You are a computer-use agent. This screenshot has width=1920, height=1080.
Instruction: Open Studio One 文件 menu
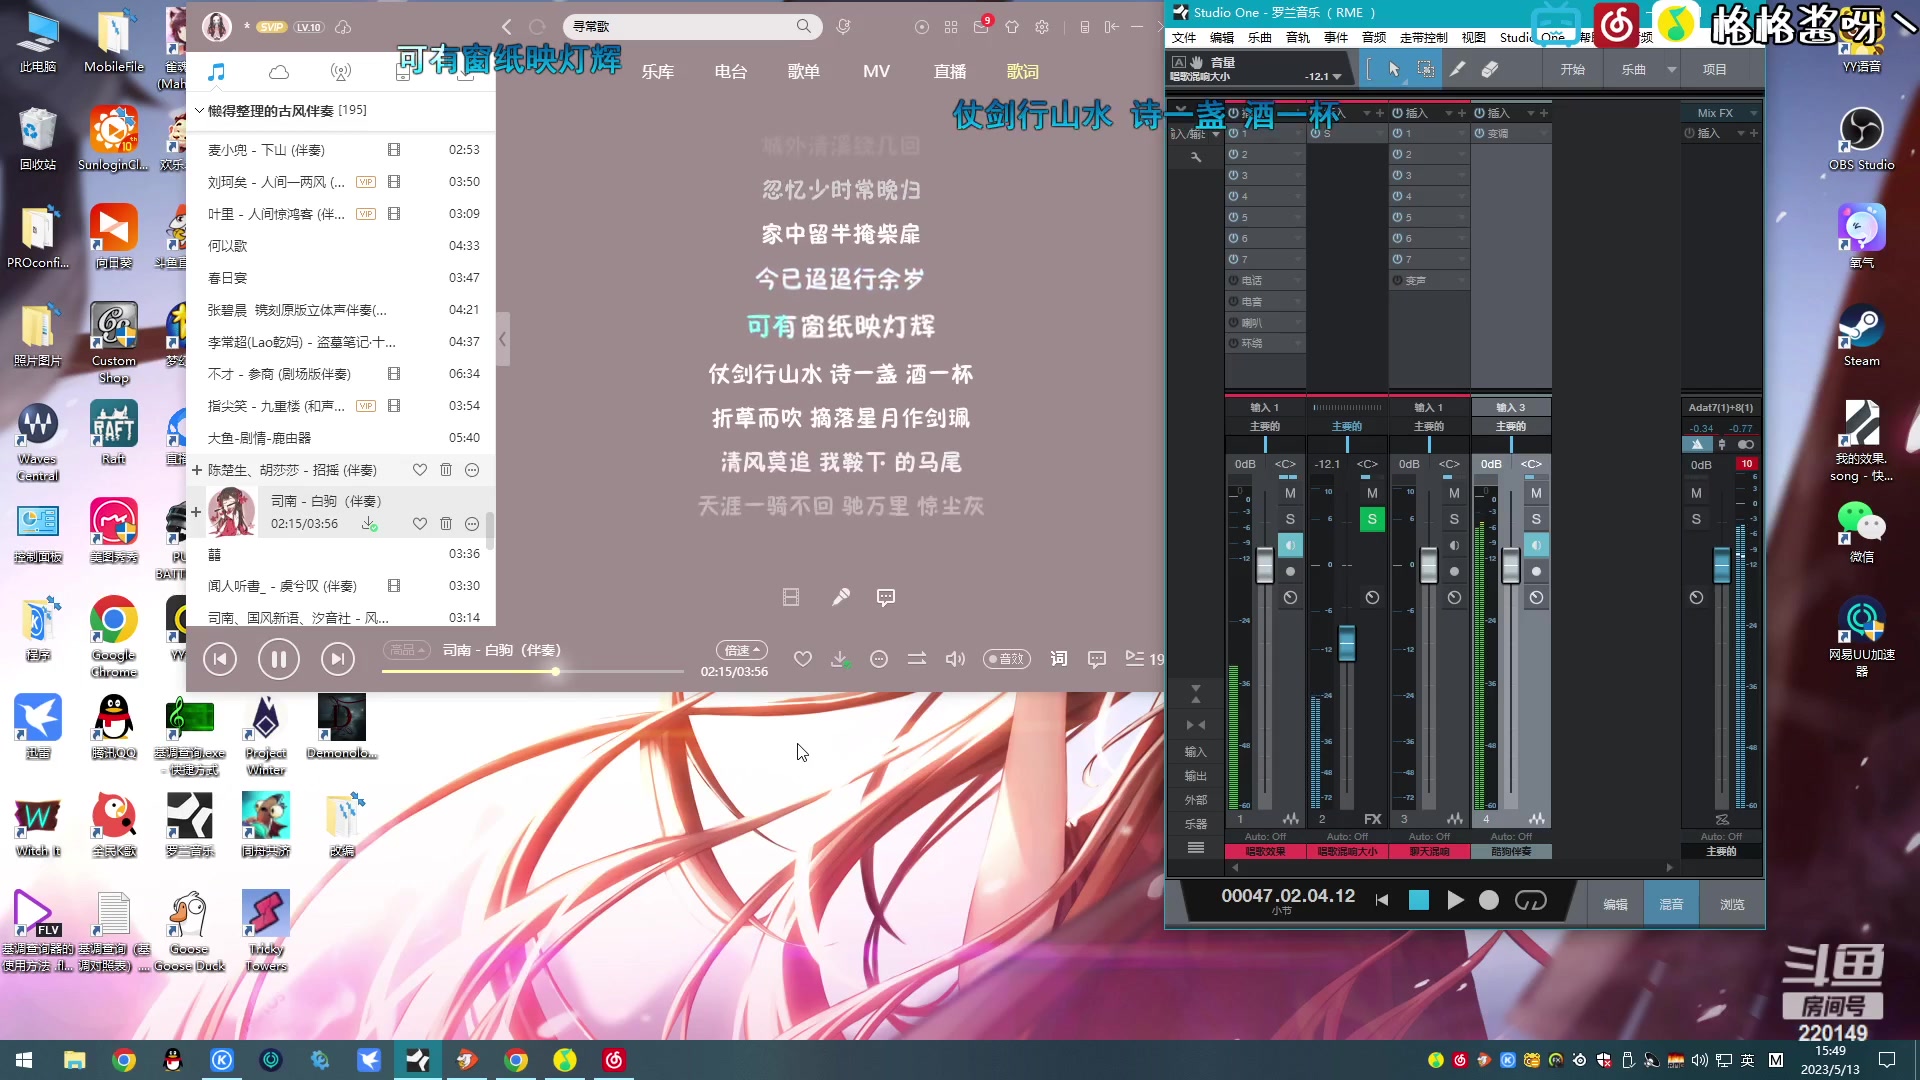click(1184, 38)
